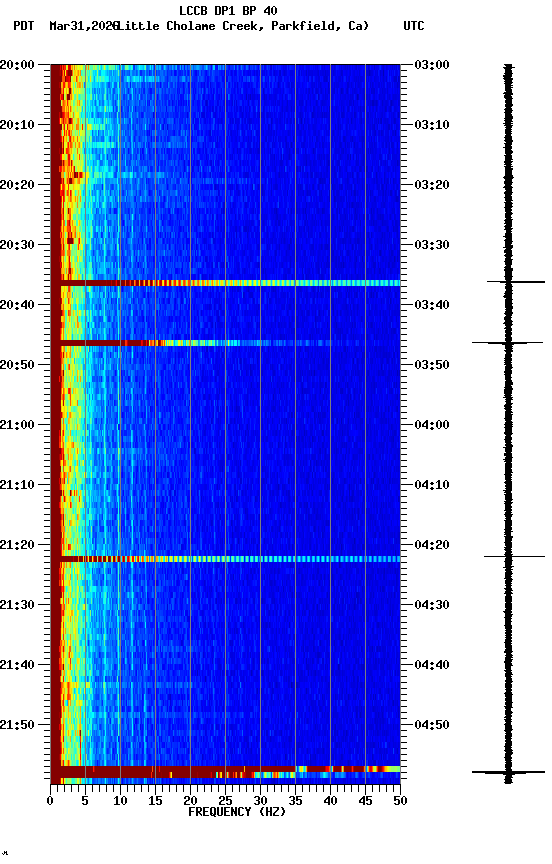The height and width of the screenshot is (864, 552).
Task: Click the '20' frequency axis label
Action: pyautogui.click(x=190, y=801)
